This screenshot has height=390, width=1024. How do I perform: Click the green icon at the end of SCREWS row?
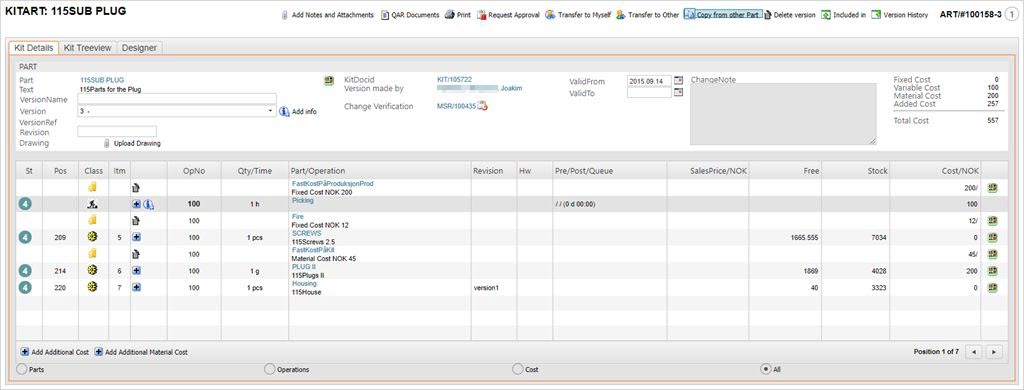pos(993,238)
